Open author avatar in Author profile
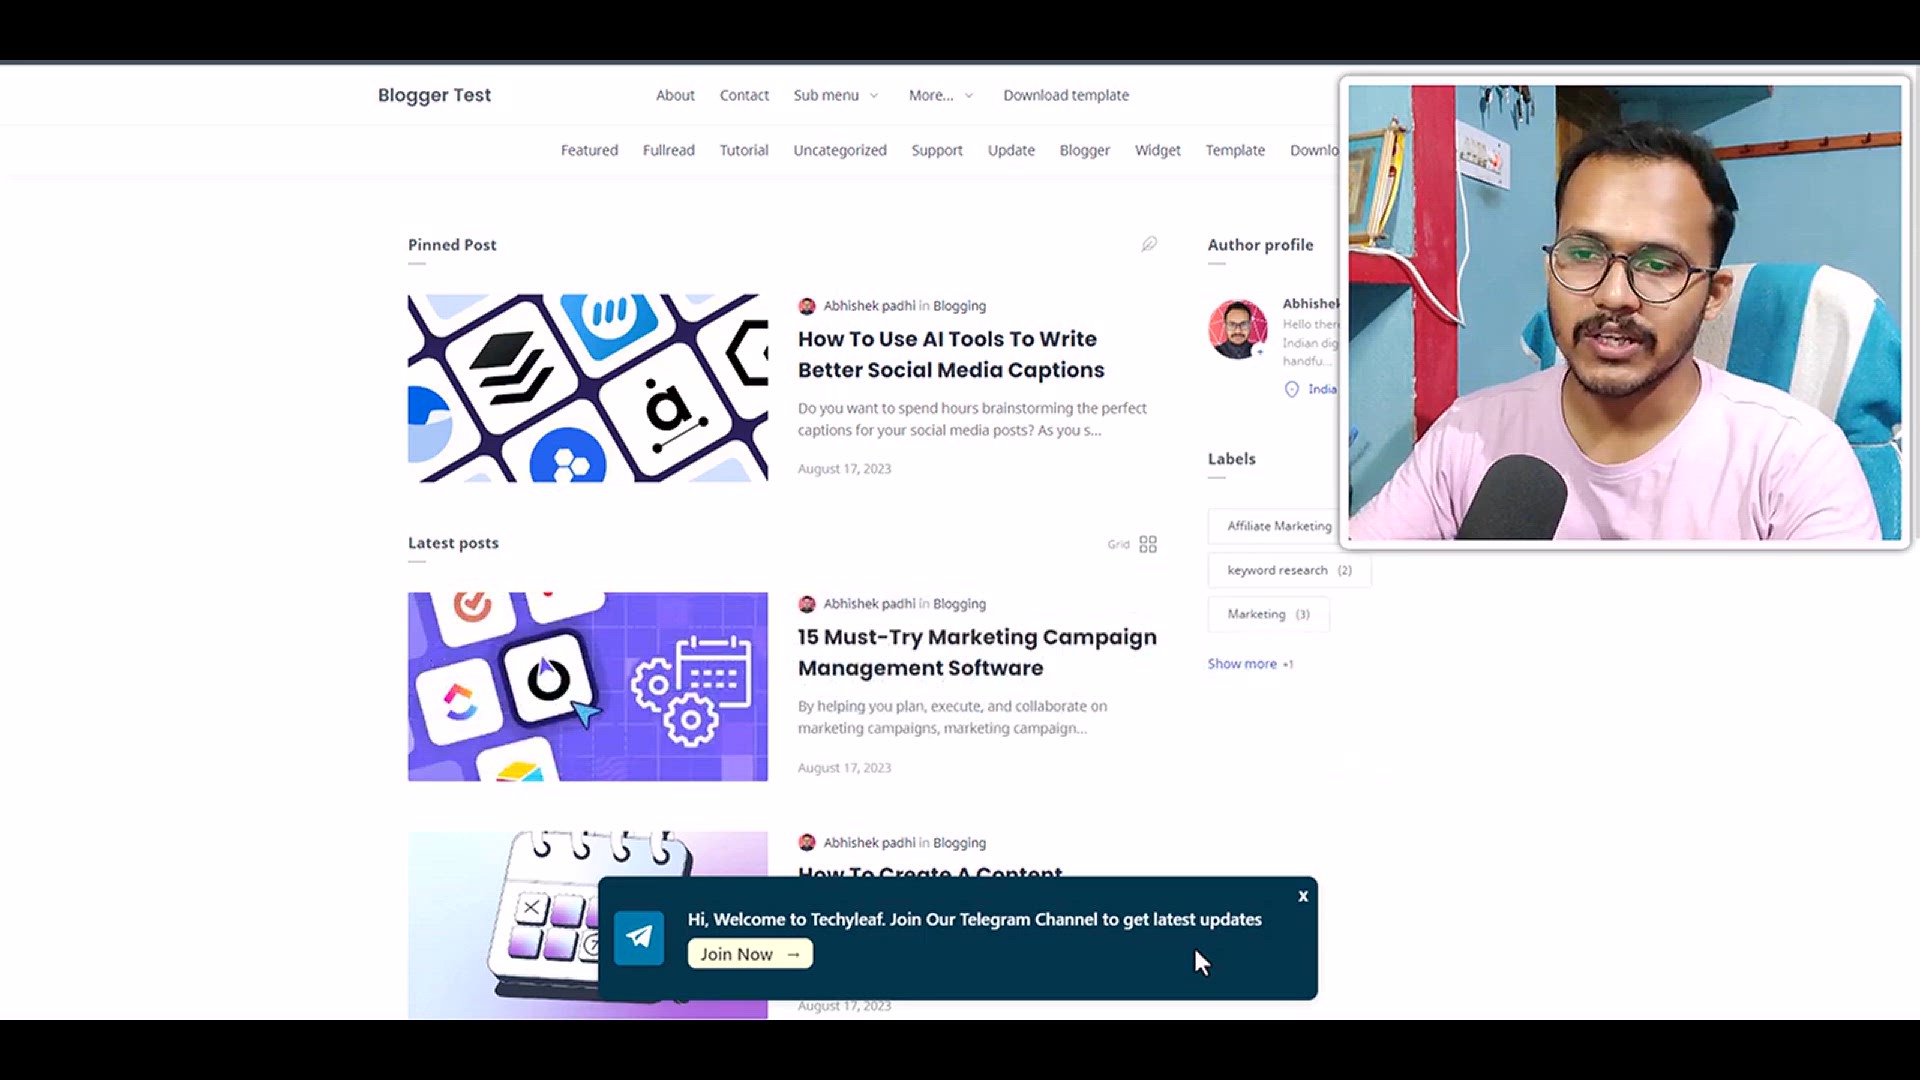 1238,329
